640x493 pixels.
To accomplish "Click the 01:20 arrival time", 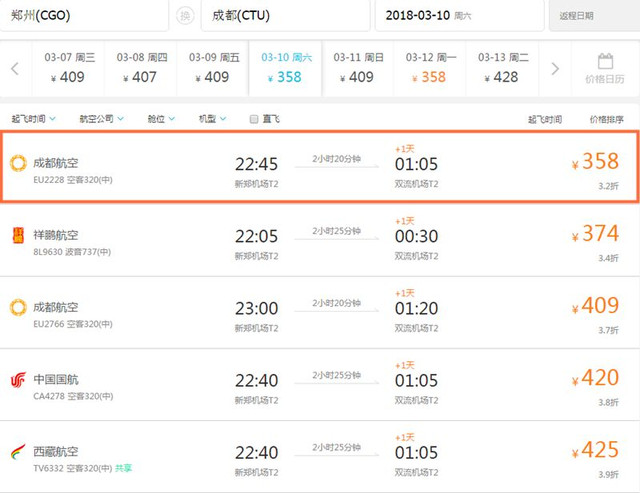I will coord(416,309).
